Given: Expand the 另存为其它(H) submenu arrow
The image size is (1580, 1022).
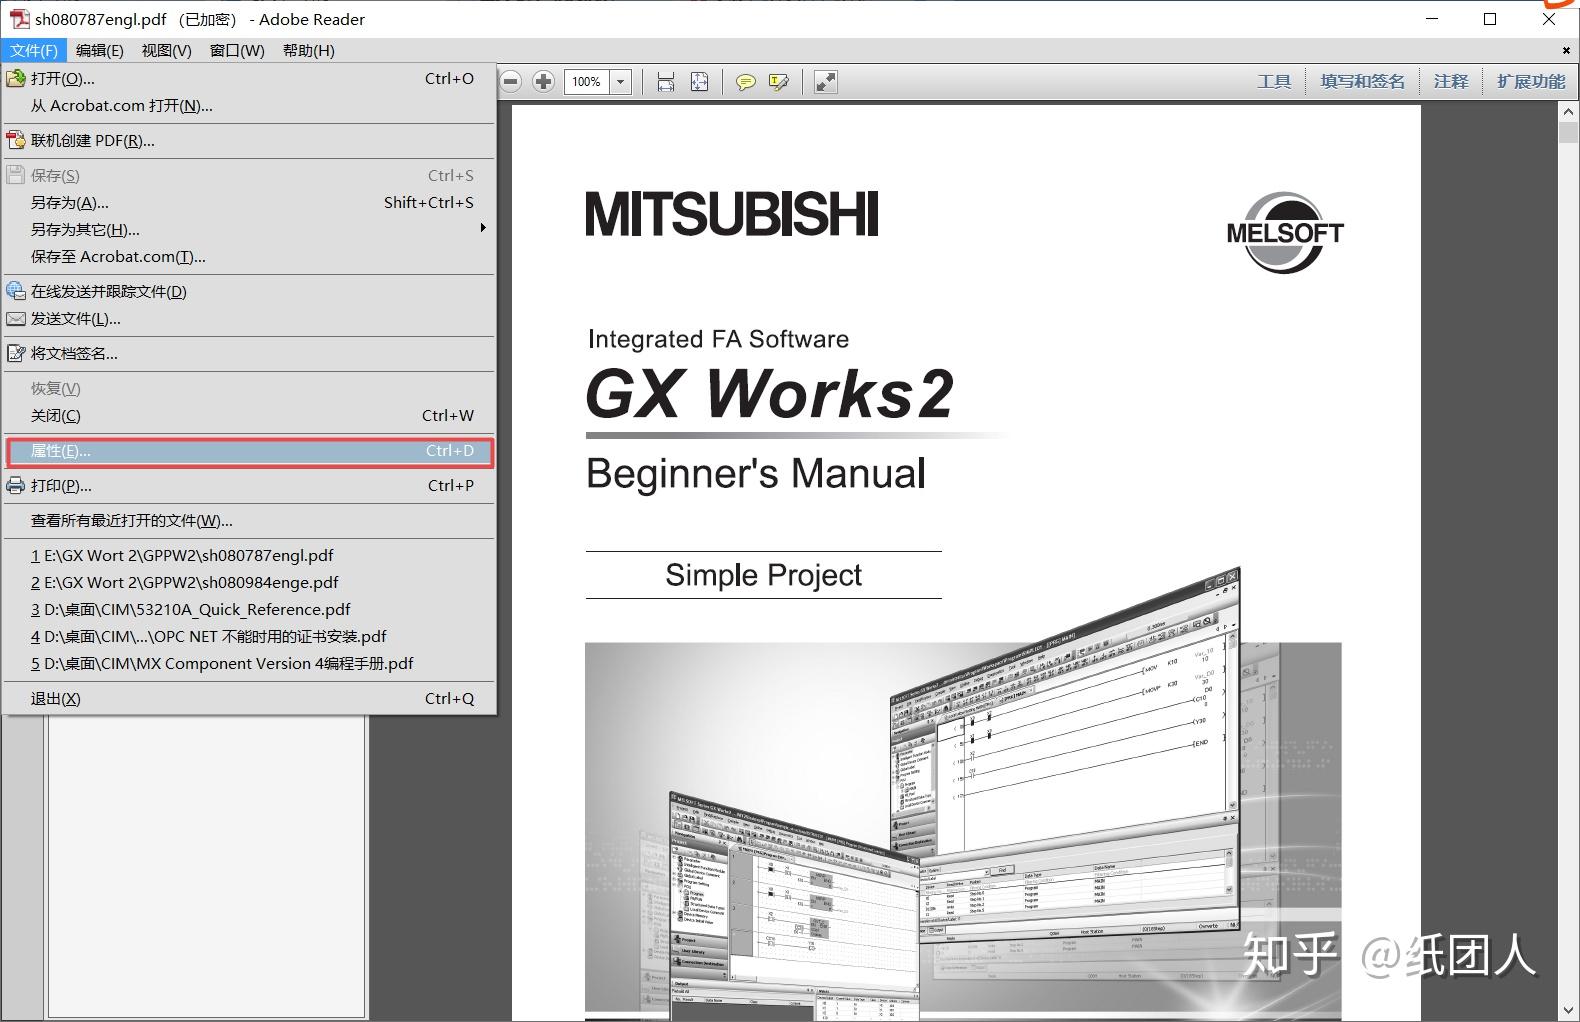Looking at the screenshot, I should [483, 229].
